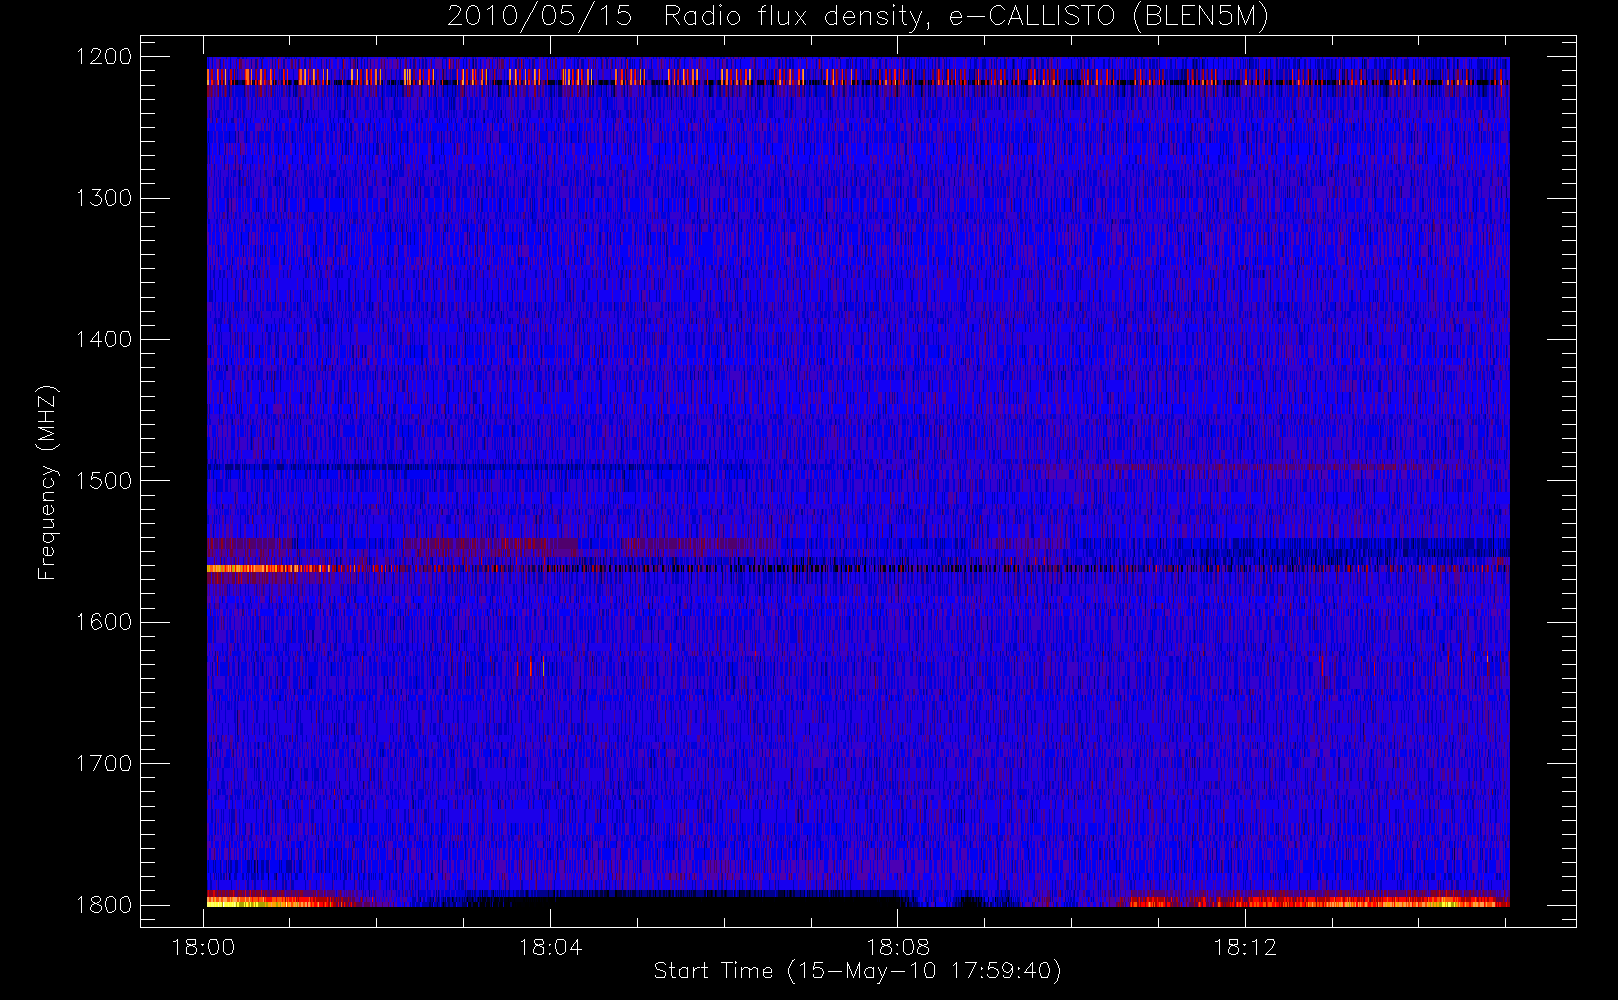Click the 1800 frequency tick label
Viewport: 1618px width, 1000px height.
(105, 905)
